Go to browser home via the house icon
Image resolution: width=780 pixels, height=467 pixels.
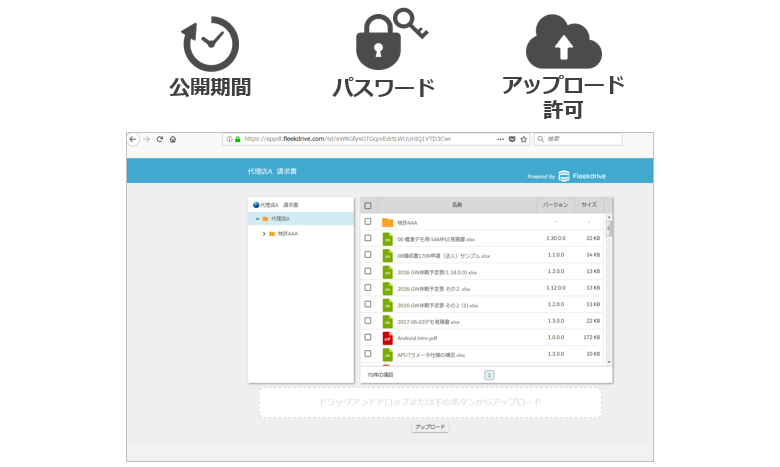pos(173,139)
